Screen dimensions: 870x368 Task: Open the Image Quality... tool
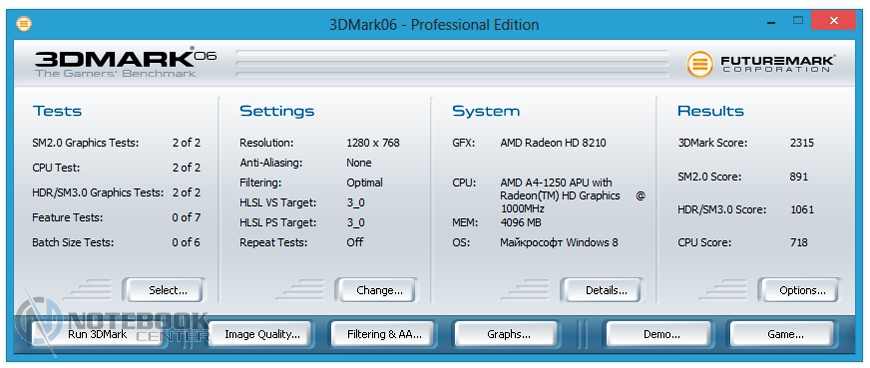pos(262,334)
